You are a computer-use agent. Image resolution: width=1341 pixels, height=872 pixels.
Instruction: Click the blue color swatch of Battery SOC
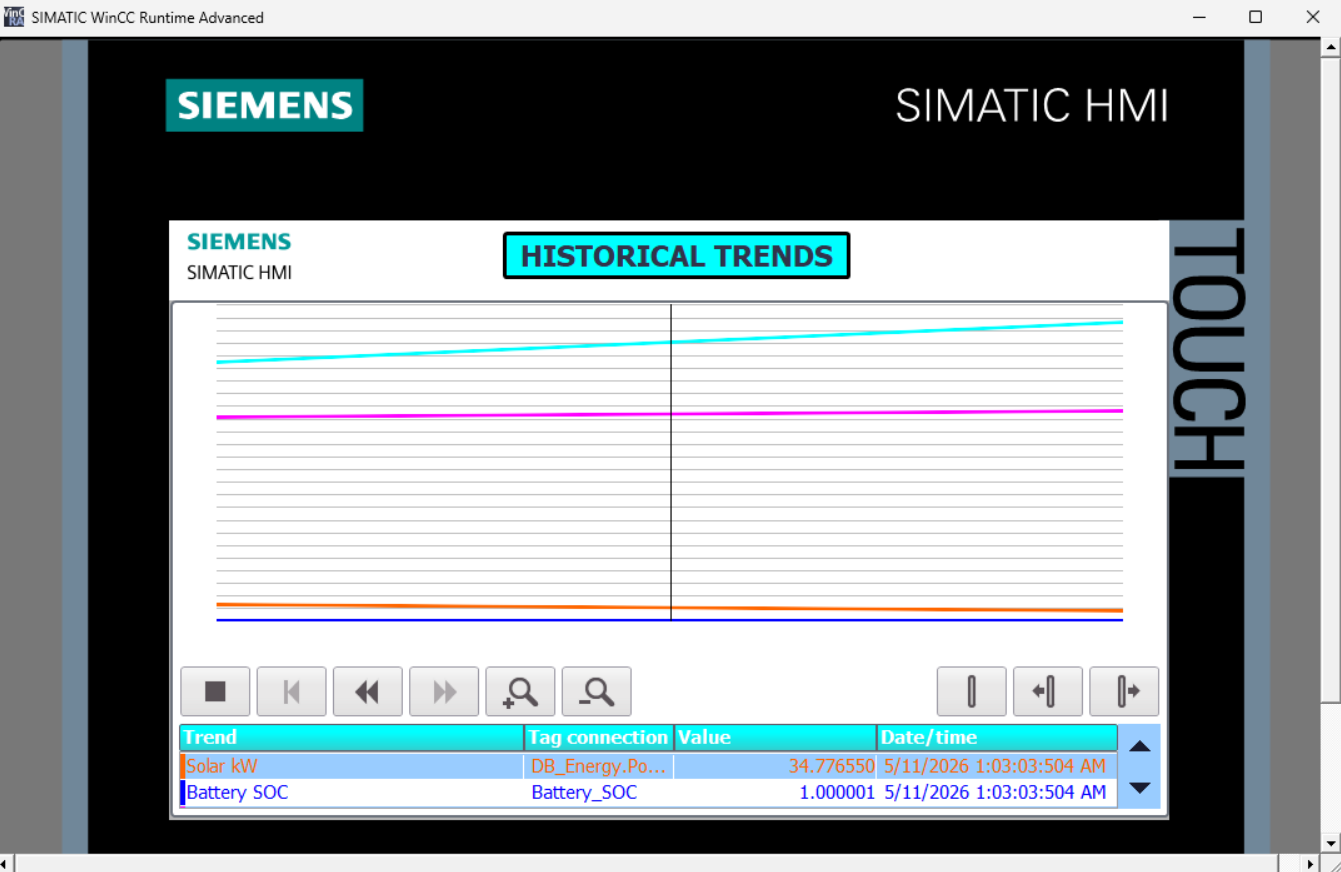[x=182, y=793]
